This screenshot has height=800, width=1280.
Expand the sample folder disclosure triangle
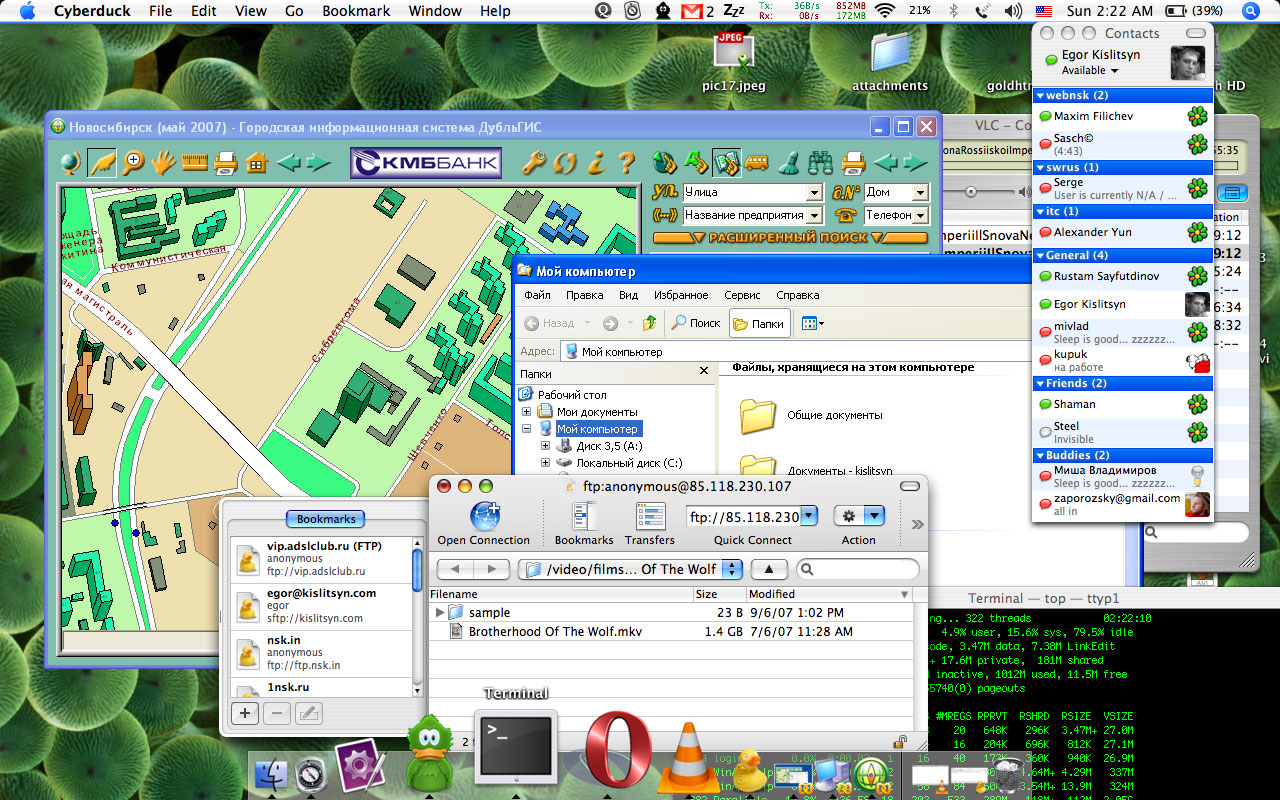tap(440, 612)
